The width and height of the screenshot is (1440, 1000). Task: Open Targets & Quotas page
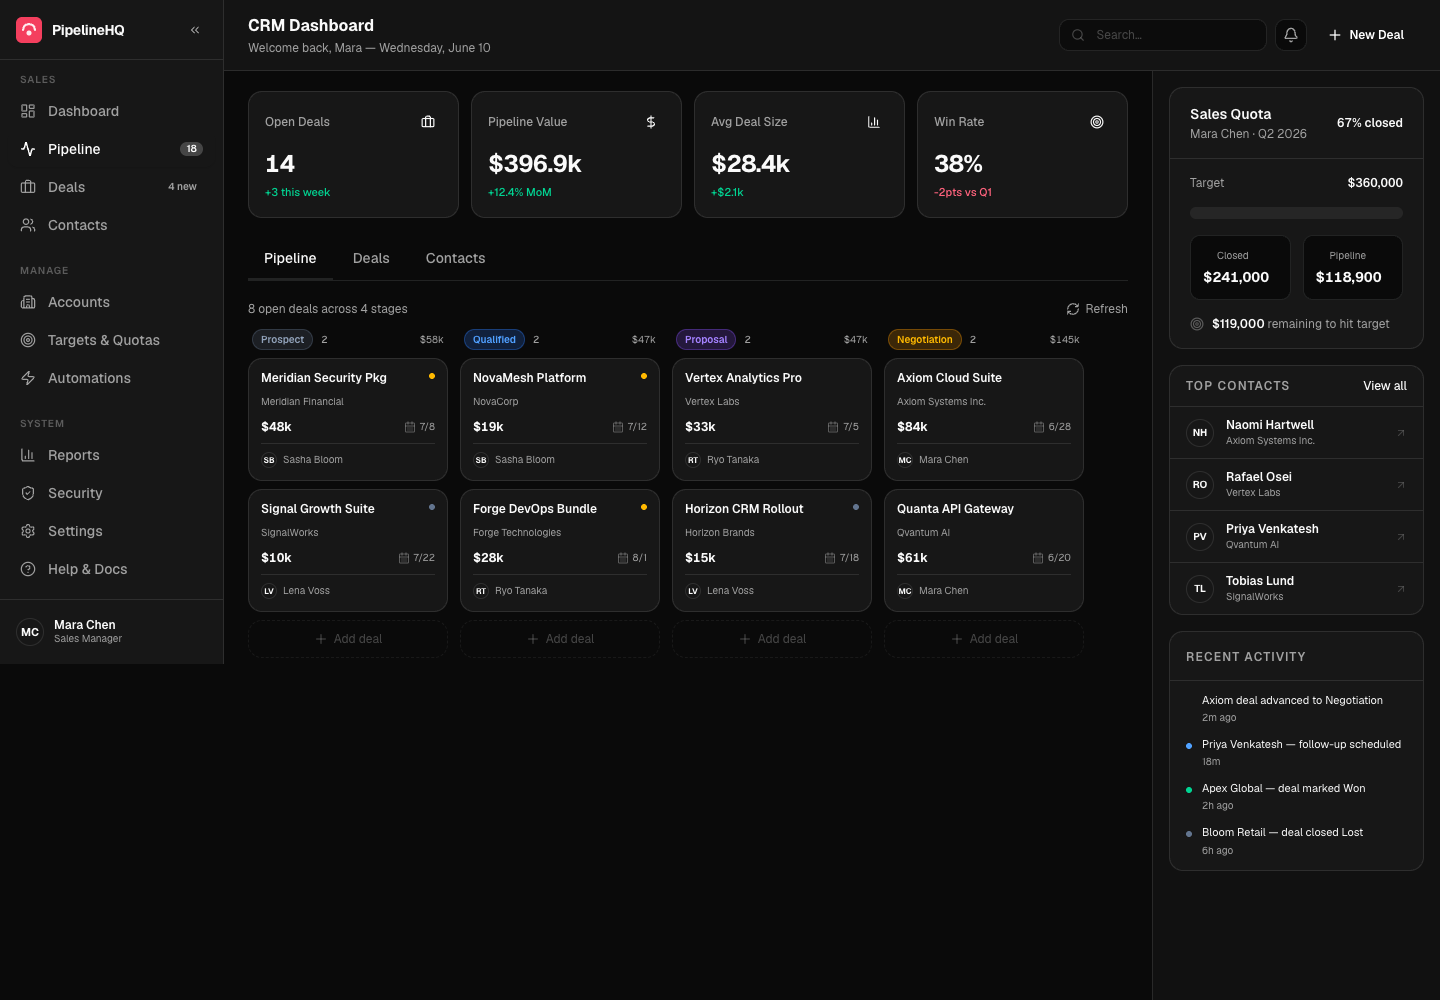point(111,340)
